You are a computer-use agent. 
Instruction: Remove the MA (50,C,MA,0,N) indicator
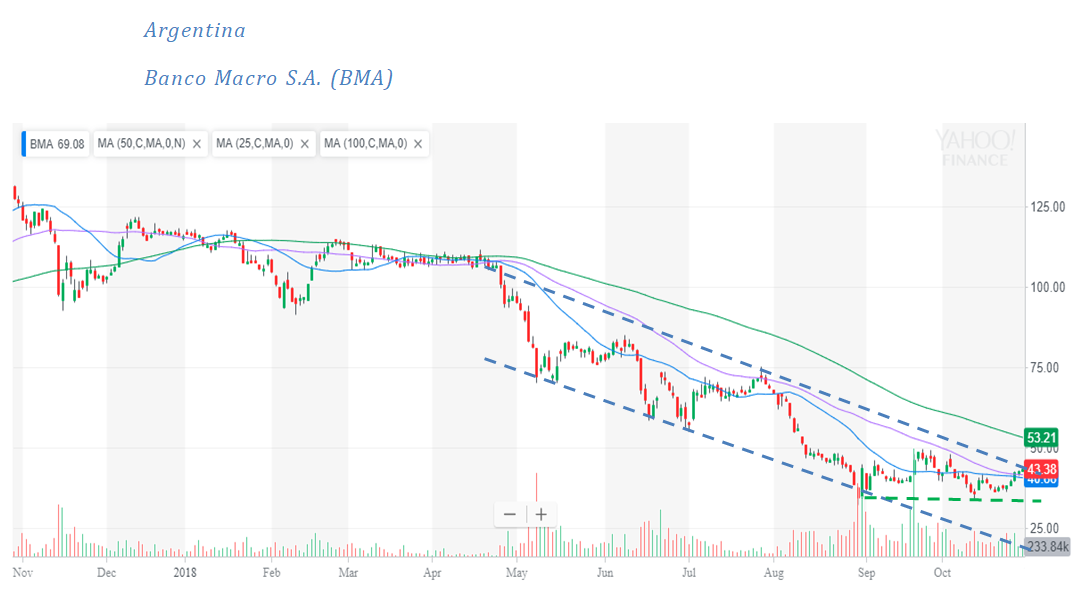coord(197,144)
